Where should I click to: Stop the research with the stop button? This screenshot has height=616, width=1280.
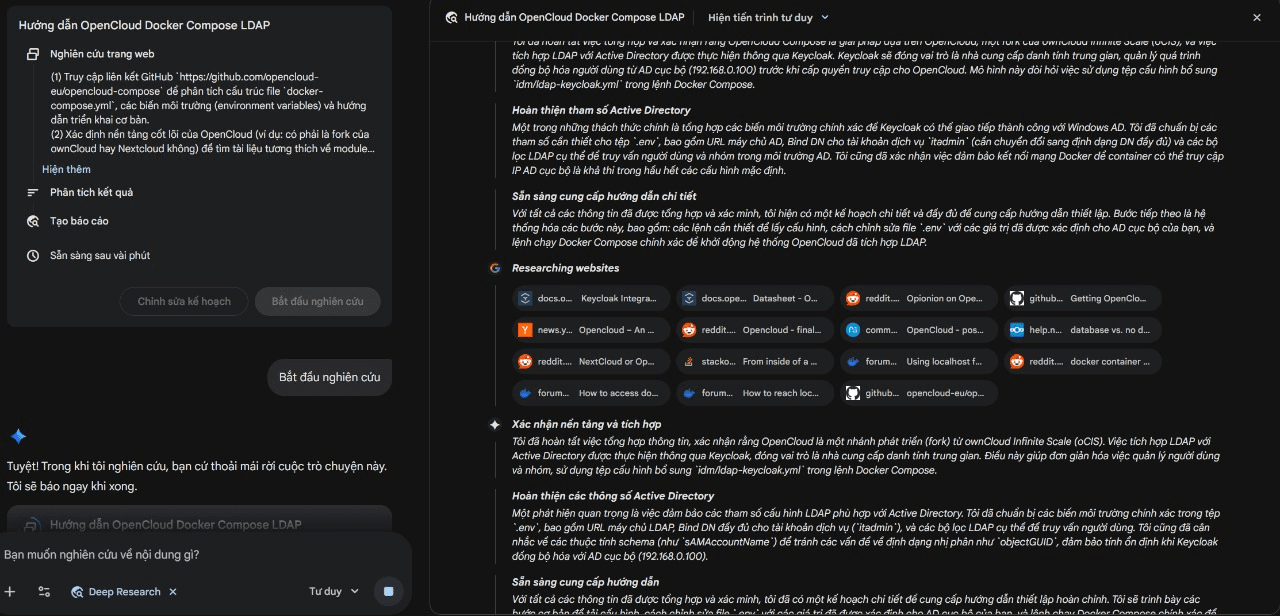[x=388, y=592]
